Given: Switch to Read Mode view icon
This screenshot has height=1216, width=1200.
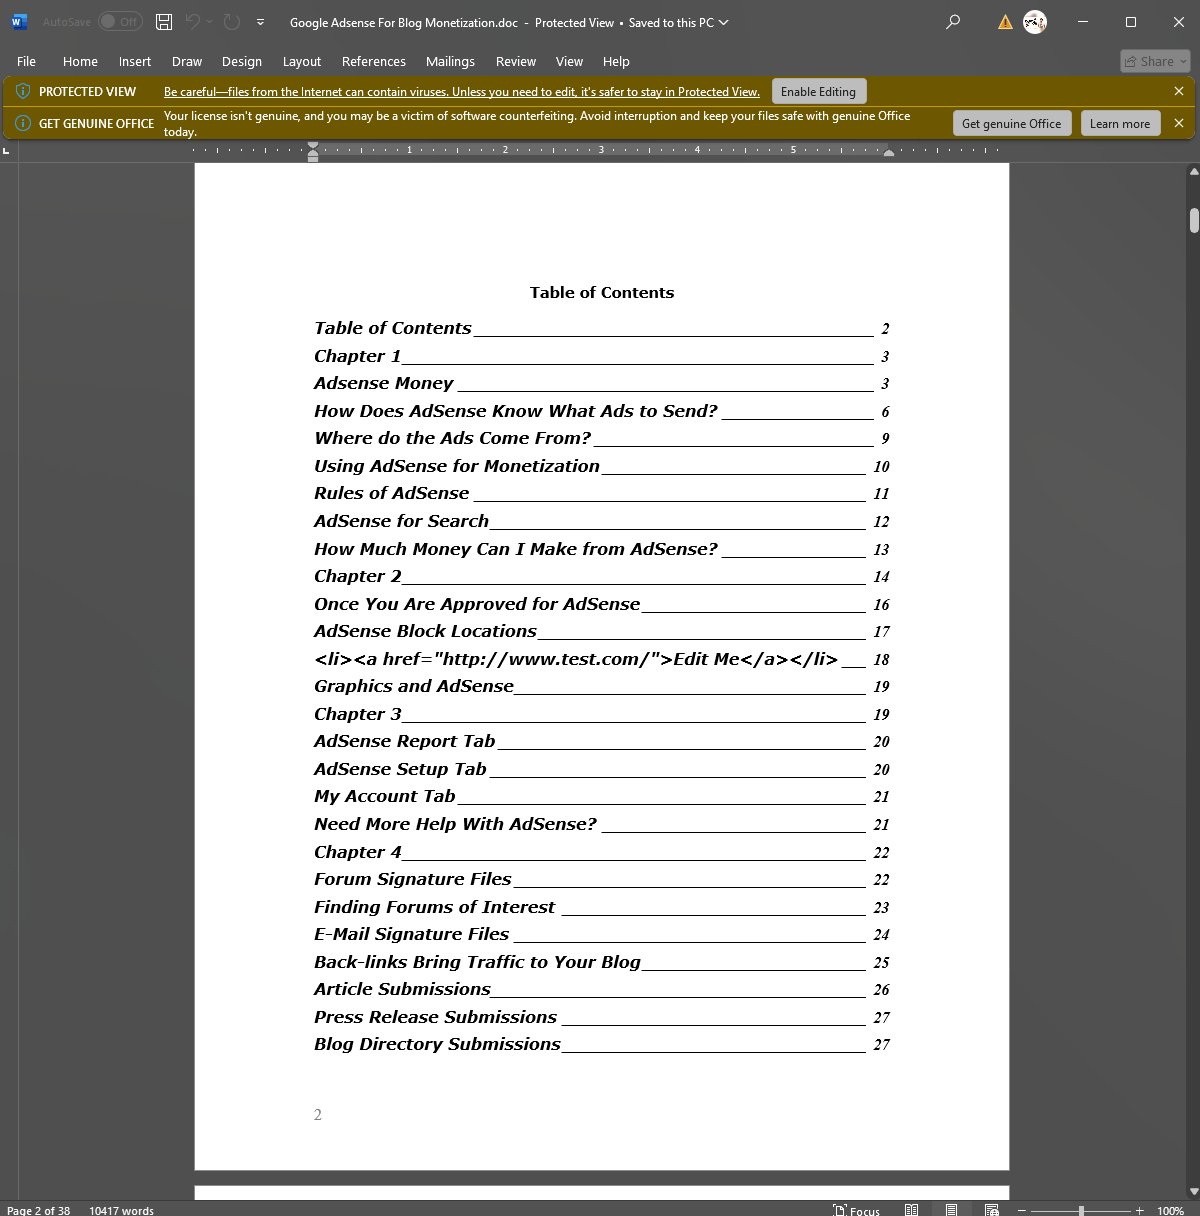Looking at the screenshot, I should (911, 1210).
